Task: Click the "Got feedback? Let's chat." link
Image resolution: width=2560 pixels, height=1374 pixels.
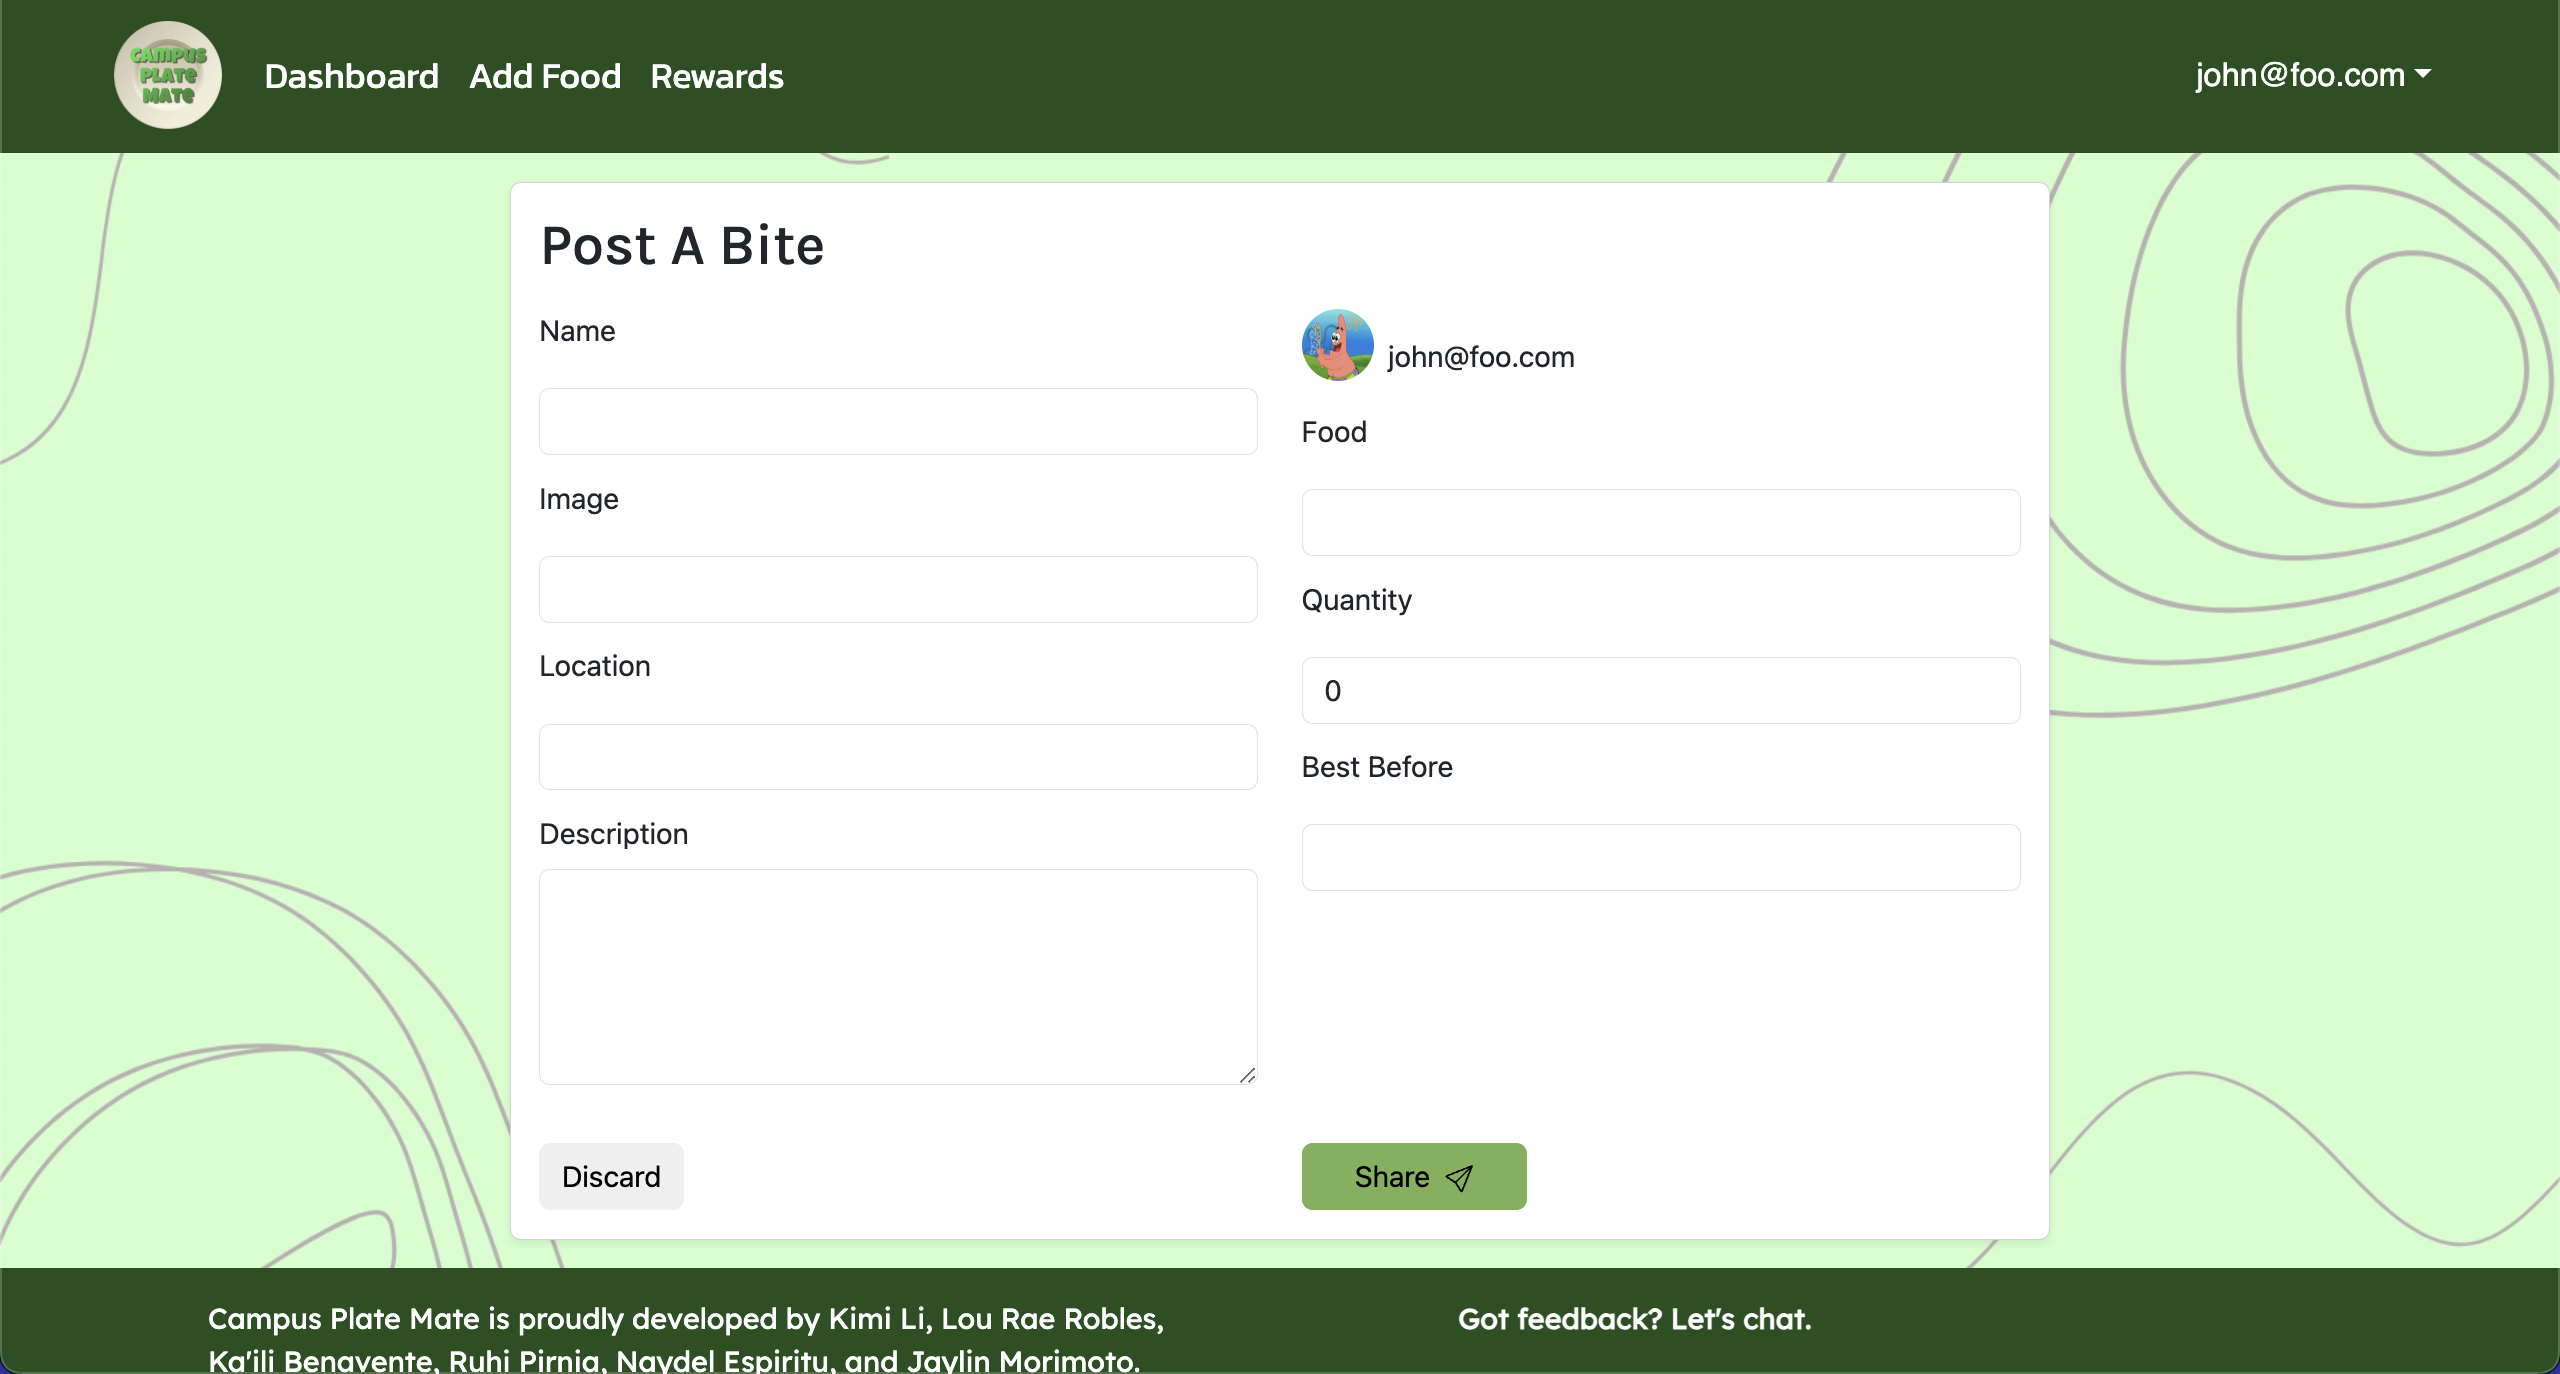Action: point(1634,1319)
